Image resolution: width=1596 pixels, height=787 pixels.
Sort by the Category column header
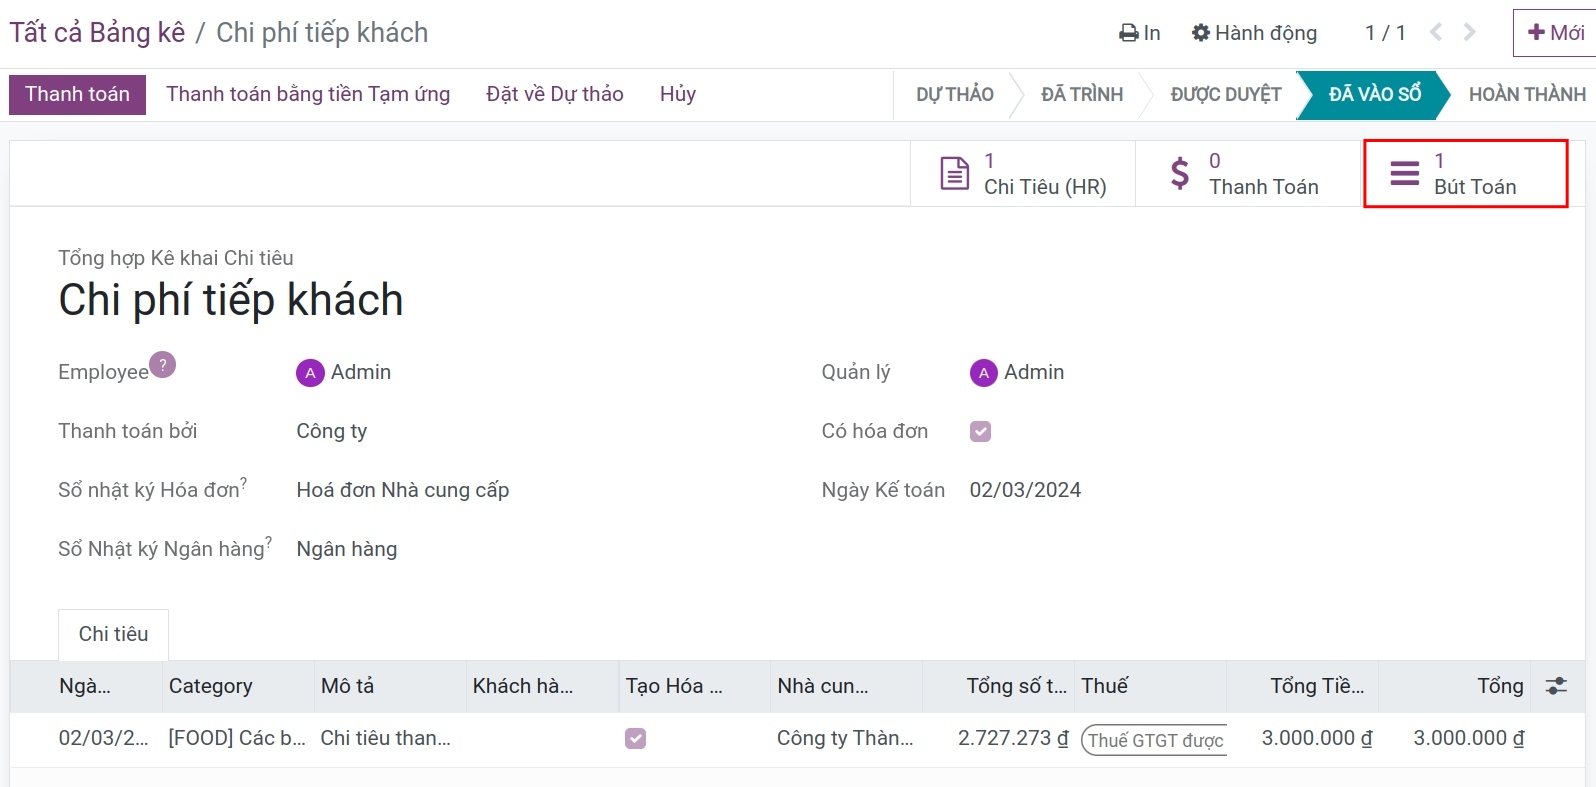(238, 686)
